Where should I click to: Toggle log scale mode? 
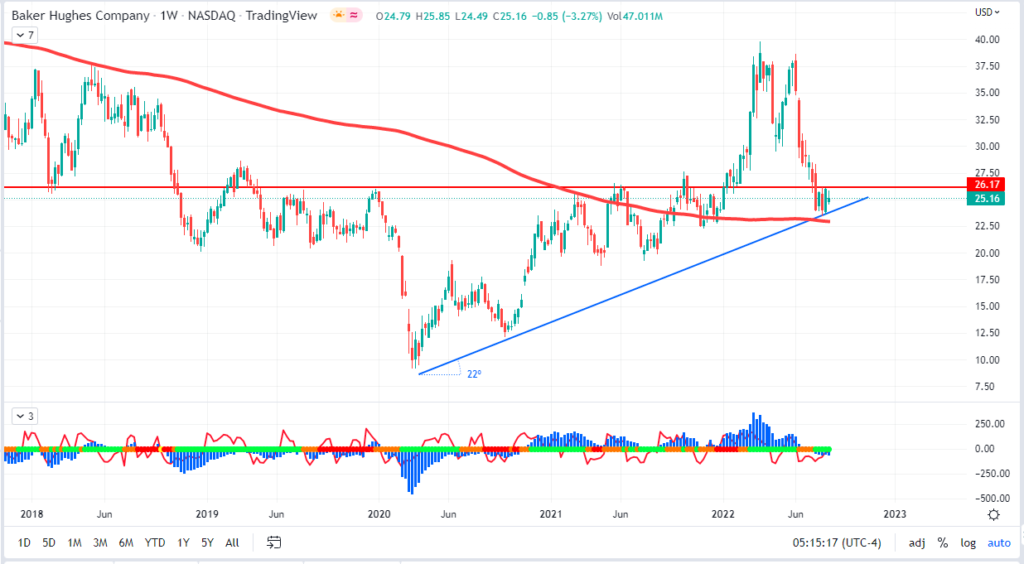(968, 542)
